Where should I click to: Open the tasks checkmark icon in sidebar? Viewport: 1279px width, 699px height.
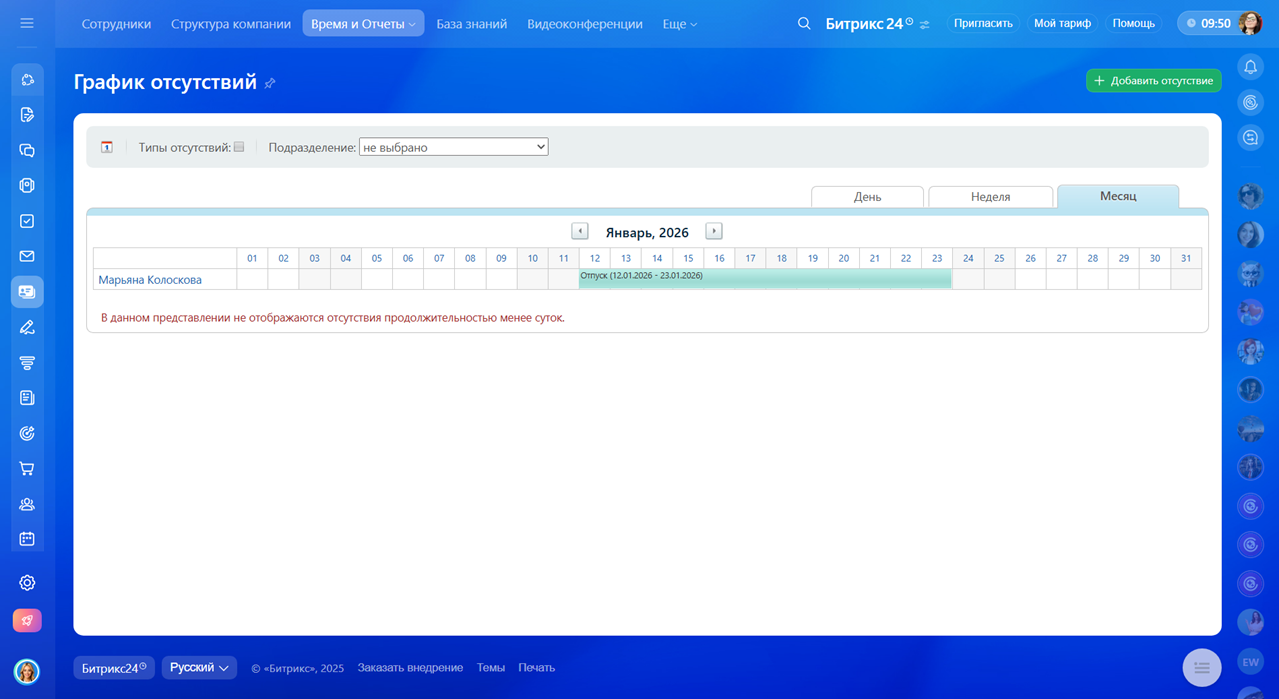pyautogui.click(x=27, y=221)
